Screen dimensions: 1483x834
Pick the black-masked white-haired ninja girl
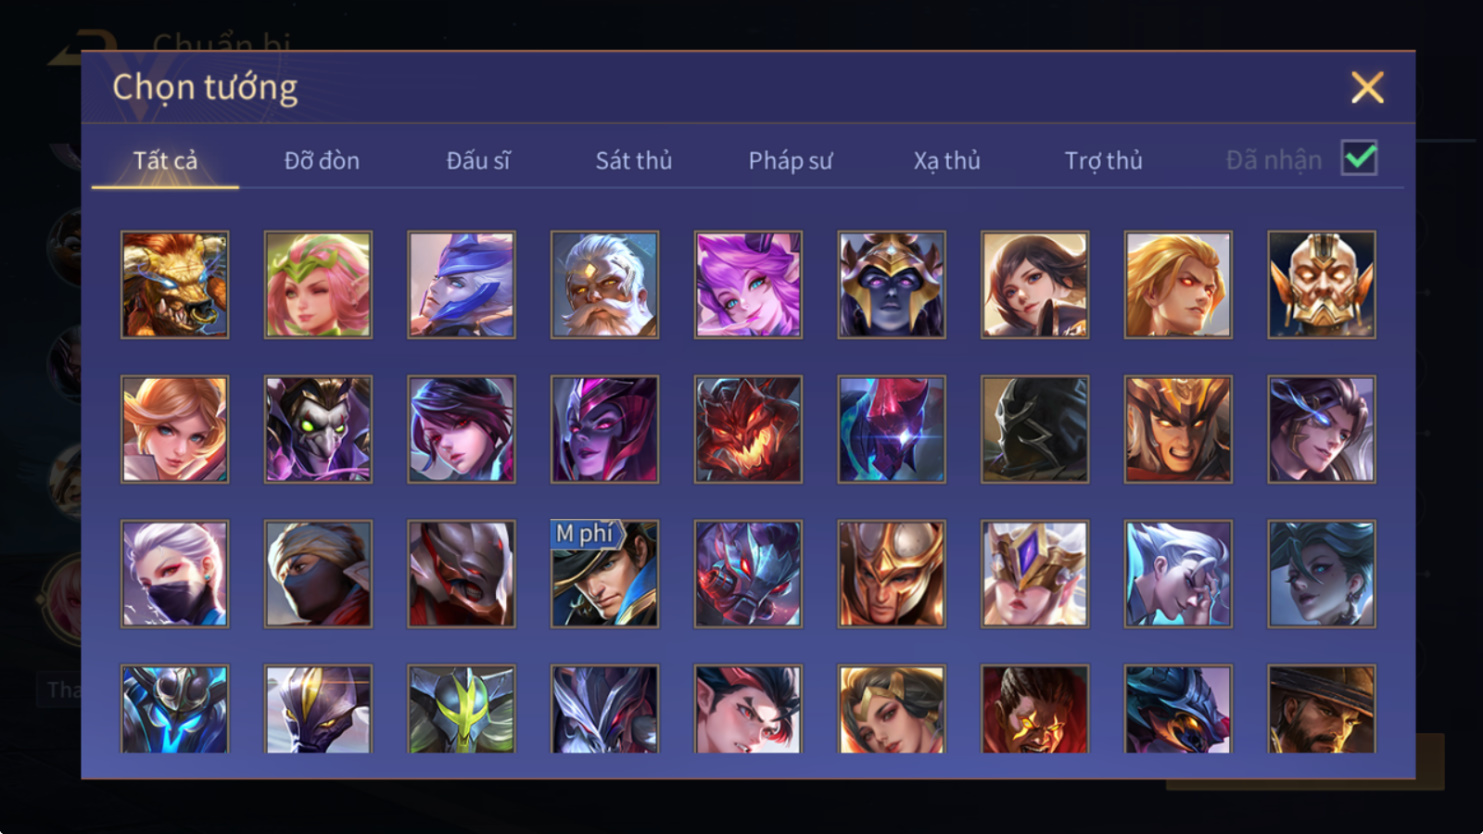pos(175,574)
